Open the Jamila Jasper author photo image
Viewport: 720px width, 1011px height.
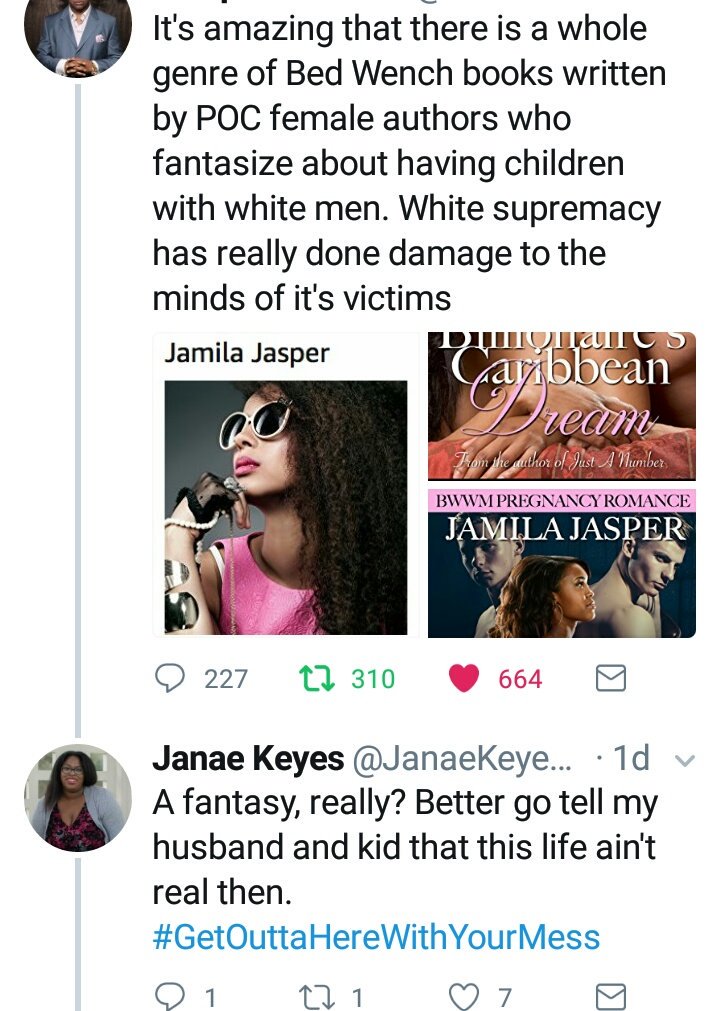(286, 486)
